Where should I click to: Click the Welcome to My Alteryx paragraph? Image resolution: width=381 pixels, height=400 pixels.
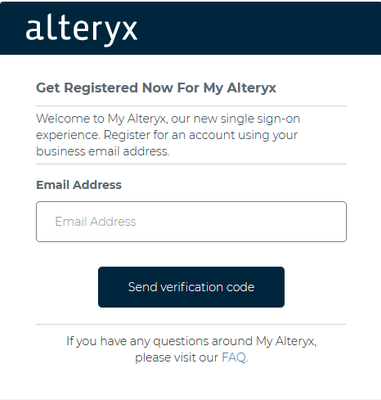[168, 135]
